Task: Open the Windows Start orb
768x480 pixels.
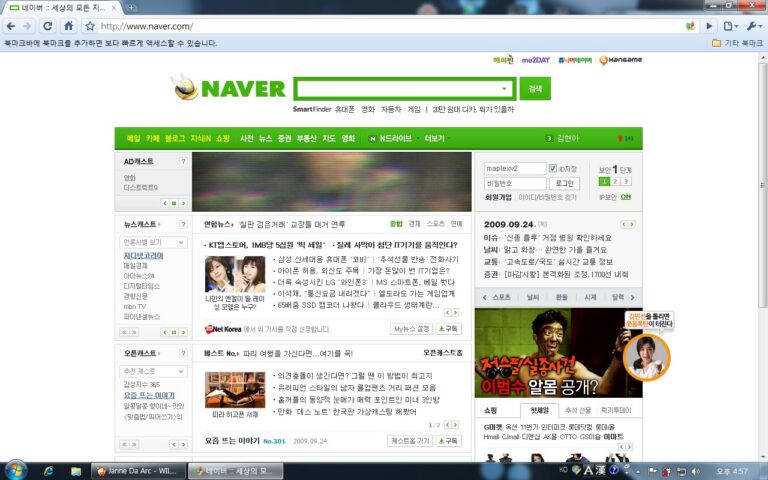Action: pyautogui.click(x=15, y=470)
